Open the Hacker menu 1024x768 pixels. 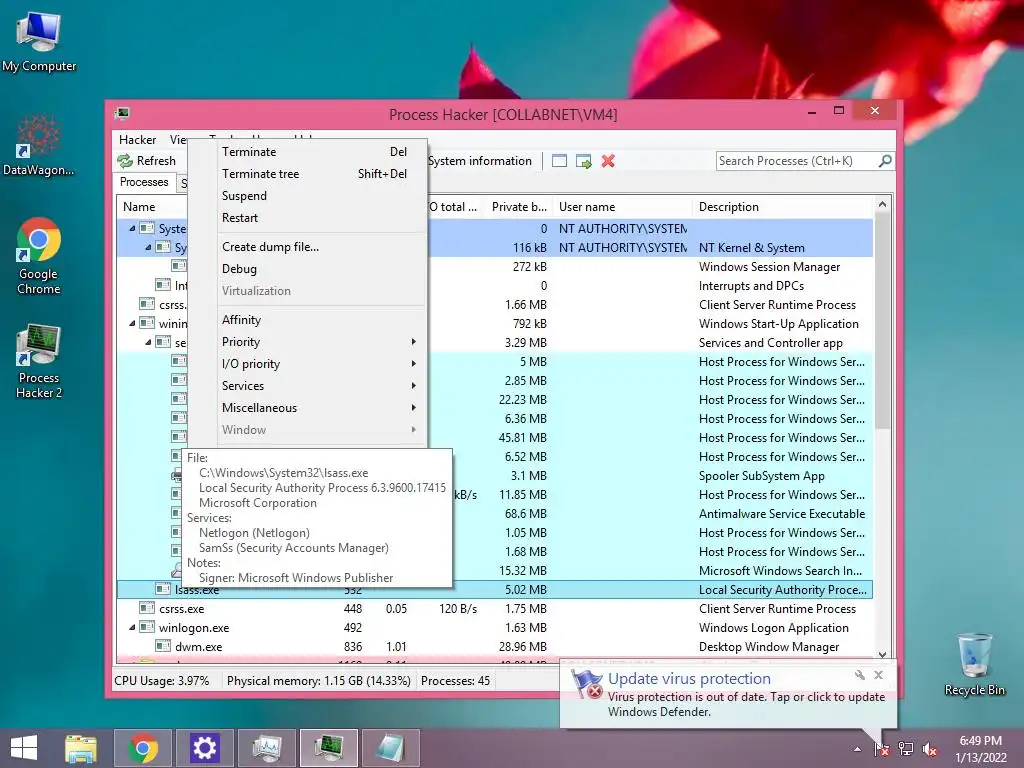137,140
